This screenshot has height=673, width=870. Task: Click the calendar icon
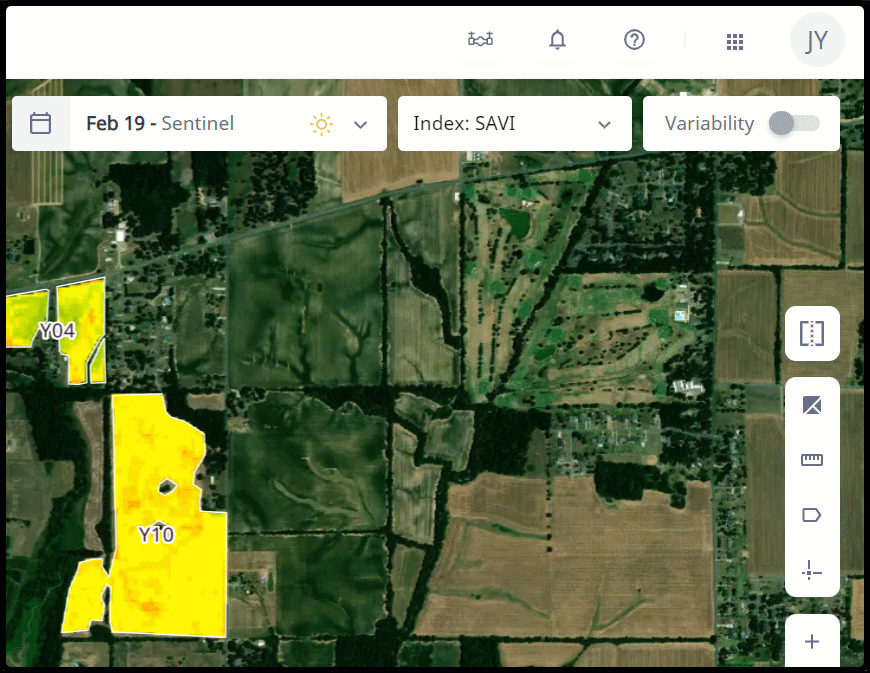pos(41,124)
